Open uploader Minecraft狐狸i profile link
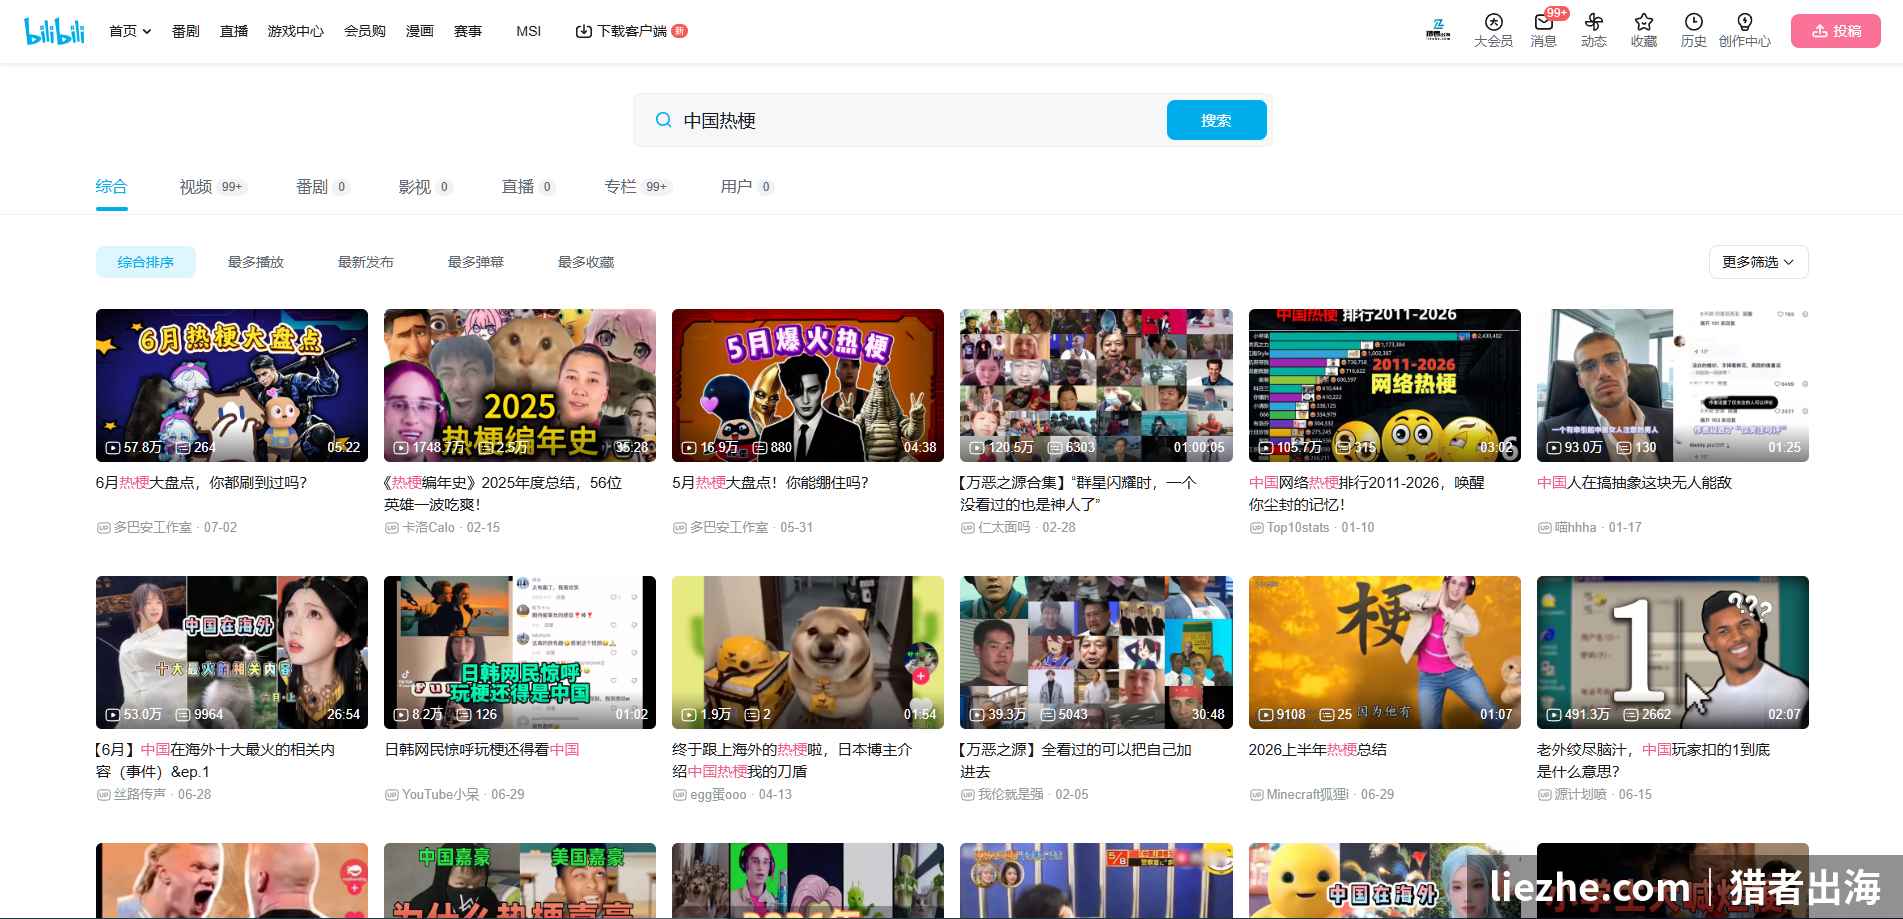 pyautogui.click(x=1307, y=794)
